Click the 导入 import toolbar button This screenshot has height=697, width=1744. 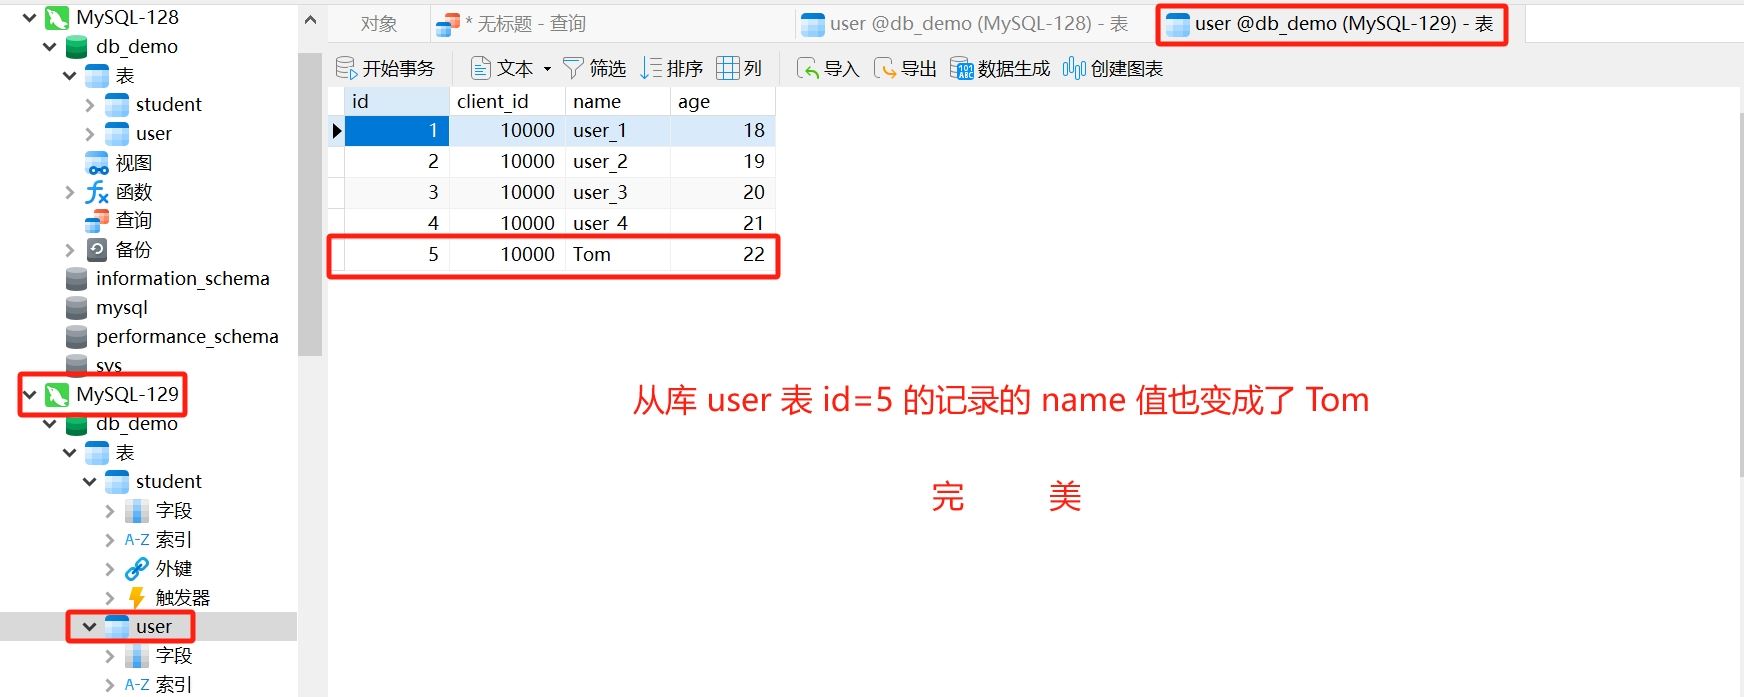click(828, 68)
